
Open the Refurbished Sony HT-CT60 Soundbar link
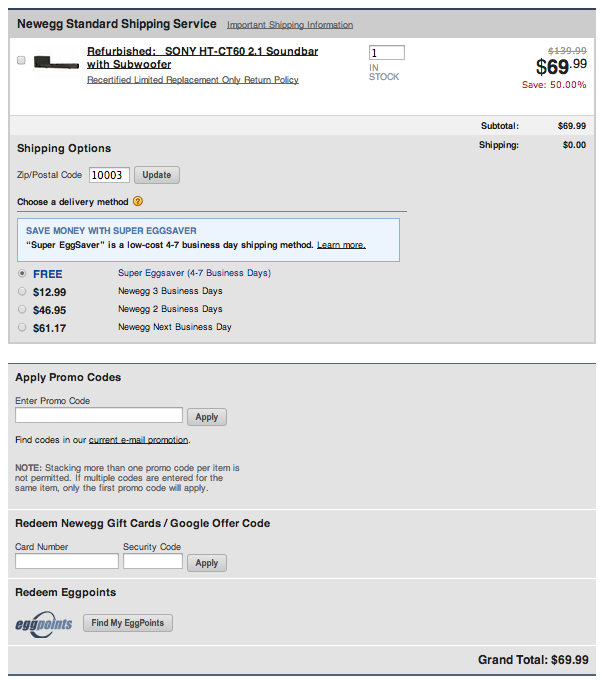click(202, 57)
